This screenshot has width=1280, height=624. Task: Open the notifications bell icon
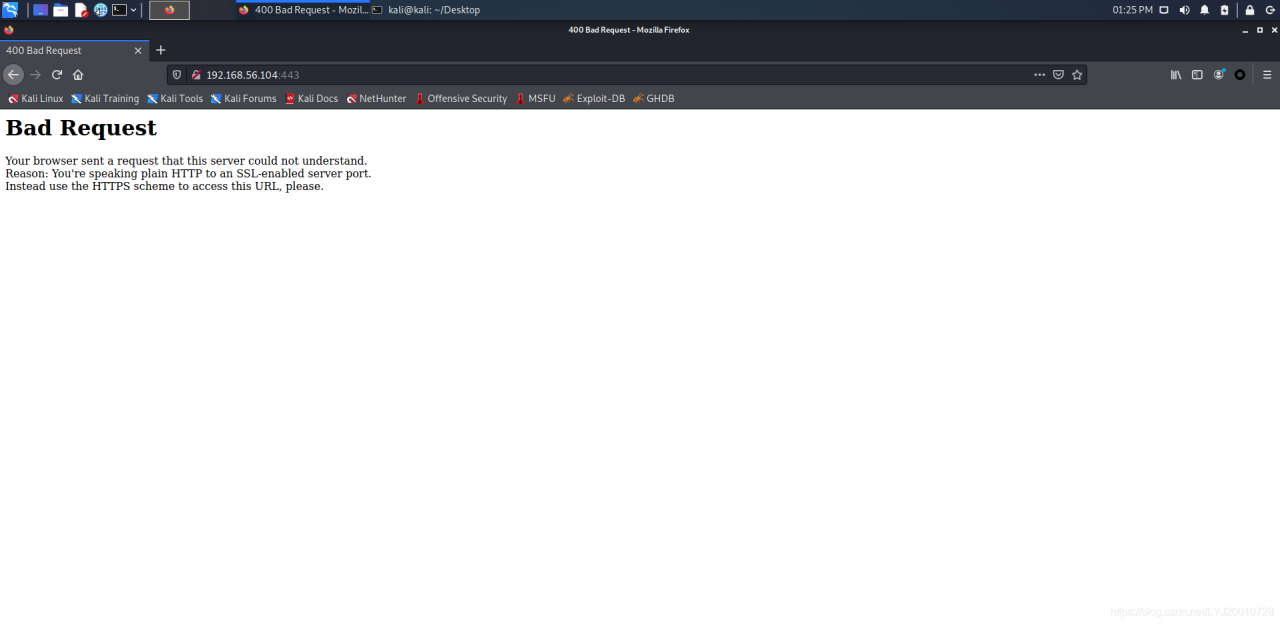click(x=1204, y=10)
